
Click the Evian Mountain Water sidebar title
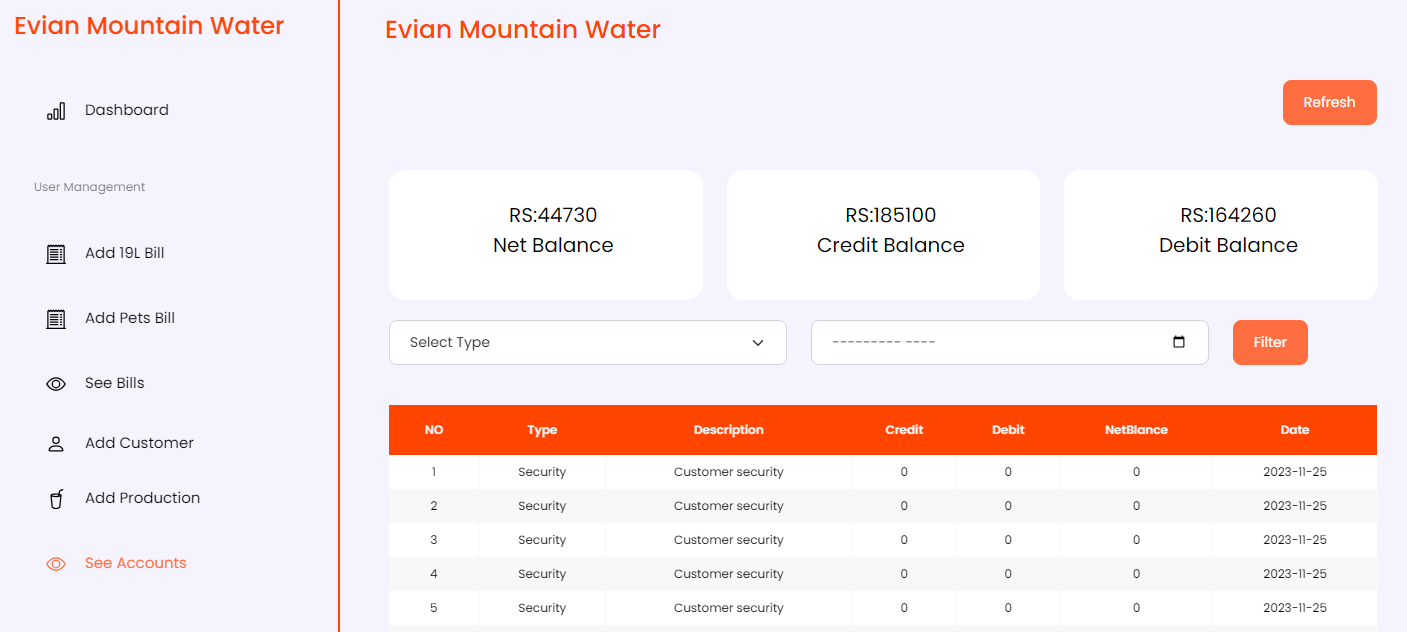[x=149, y=26]
